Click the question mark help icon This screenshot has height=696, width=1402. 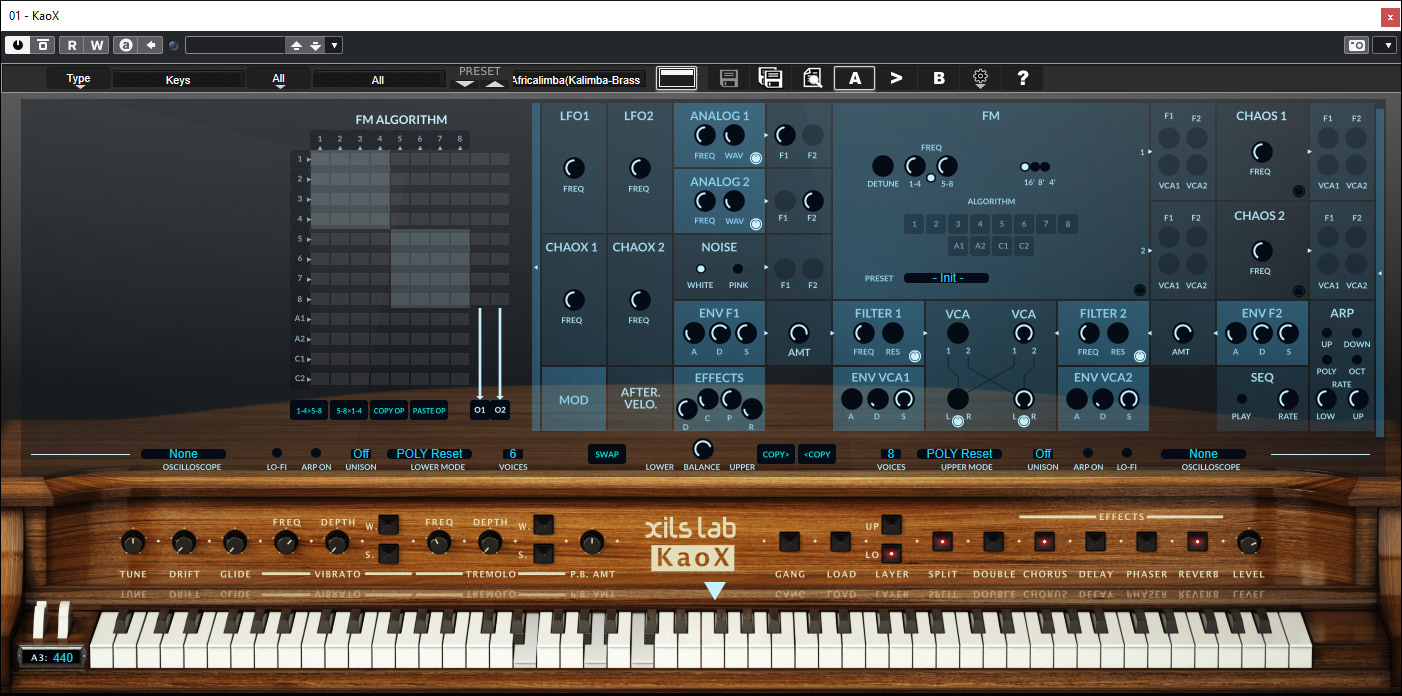pyautogui.click(x=1022, y=78)
